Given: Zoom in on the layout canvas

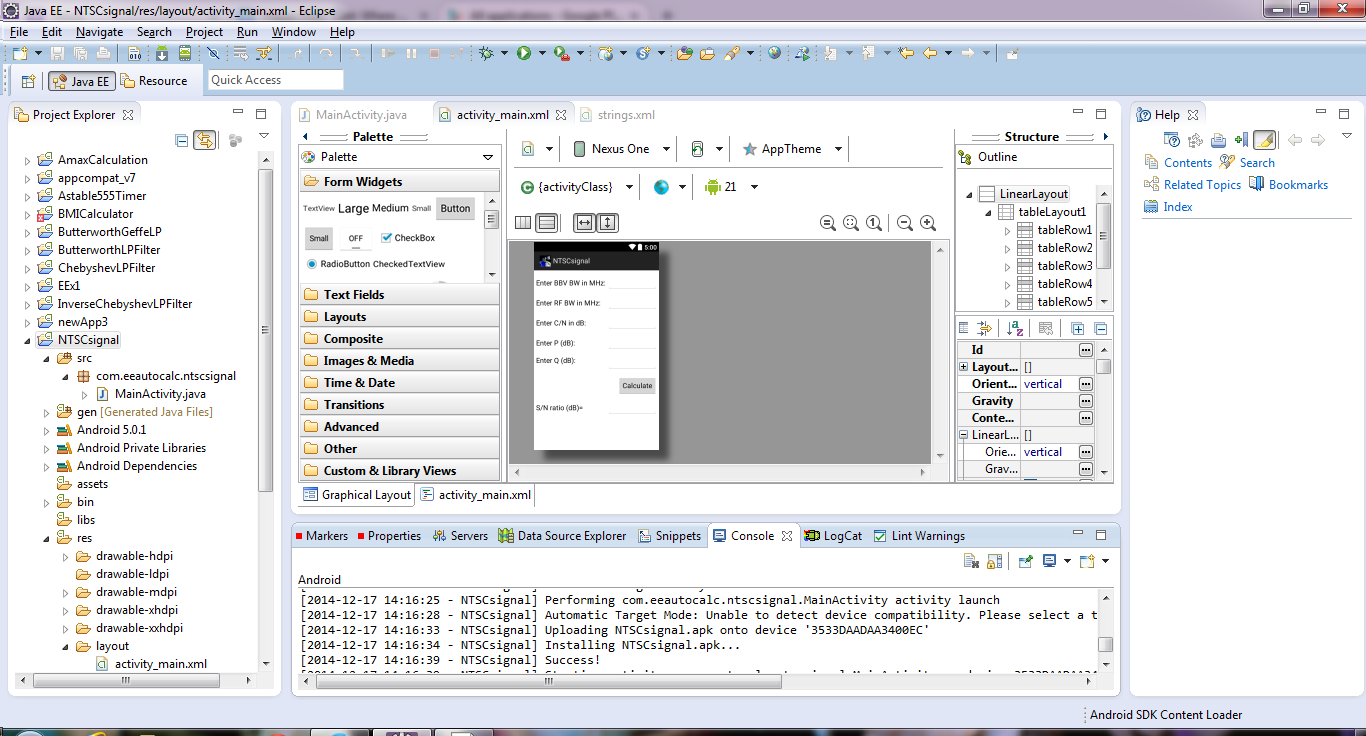Looking at the screenshot, I should 928,223.
